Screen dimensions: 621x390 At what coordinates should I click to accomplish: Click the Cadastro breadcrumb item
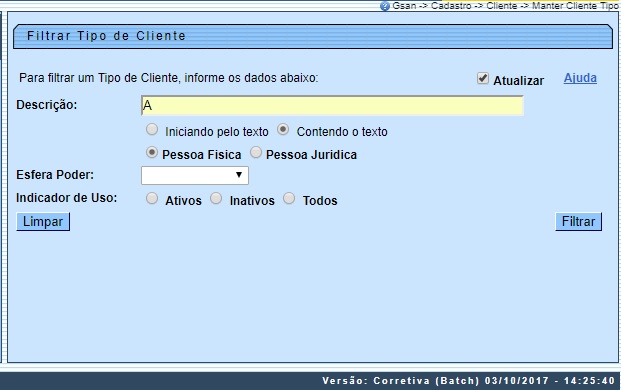(451, 6)
